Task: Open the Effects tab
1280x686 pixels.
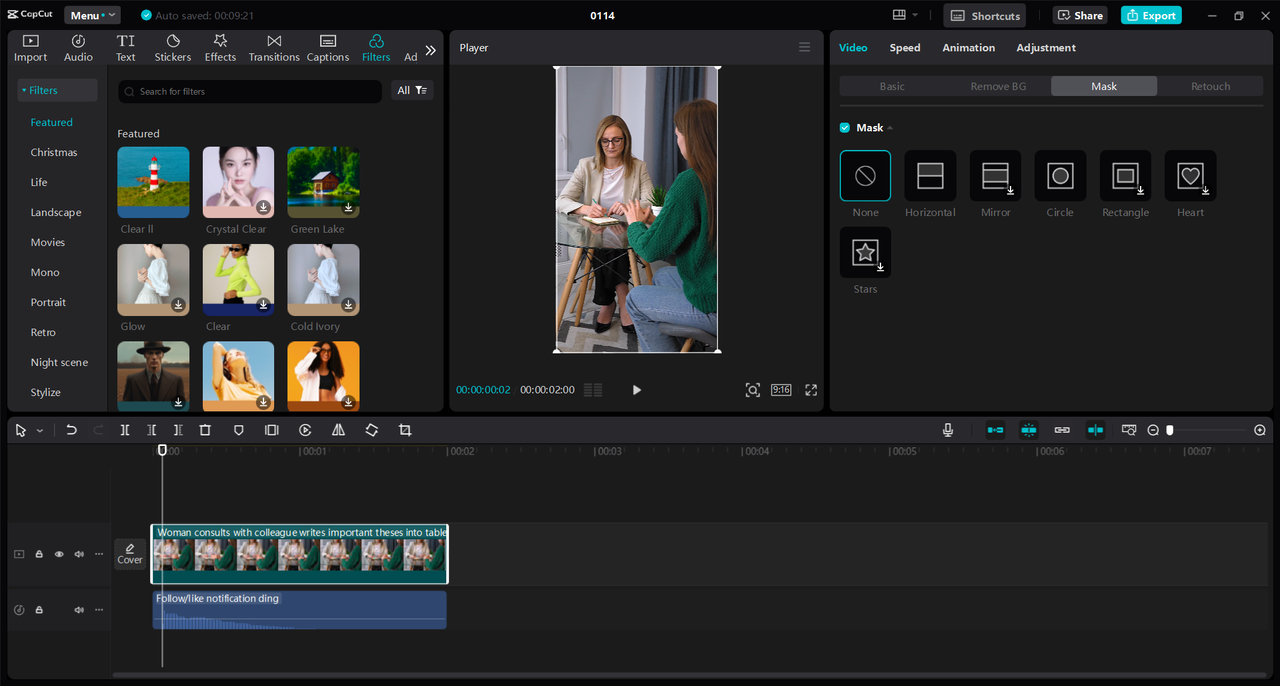Action: click(220, 48)
